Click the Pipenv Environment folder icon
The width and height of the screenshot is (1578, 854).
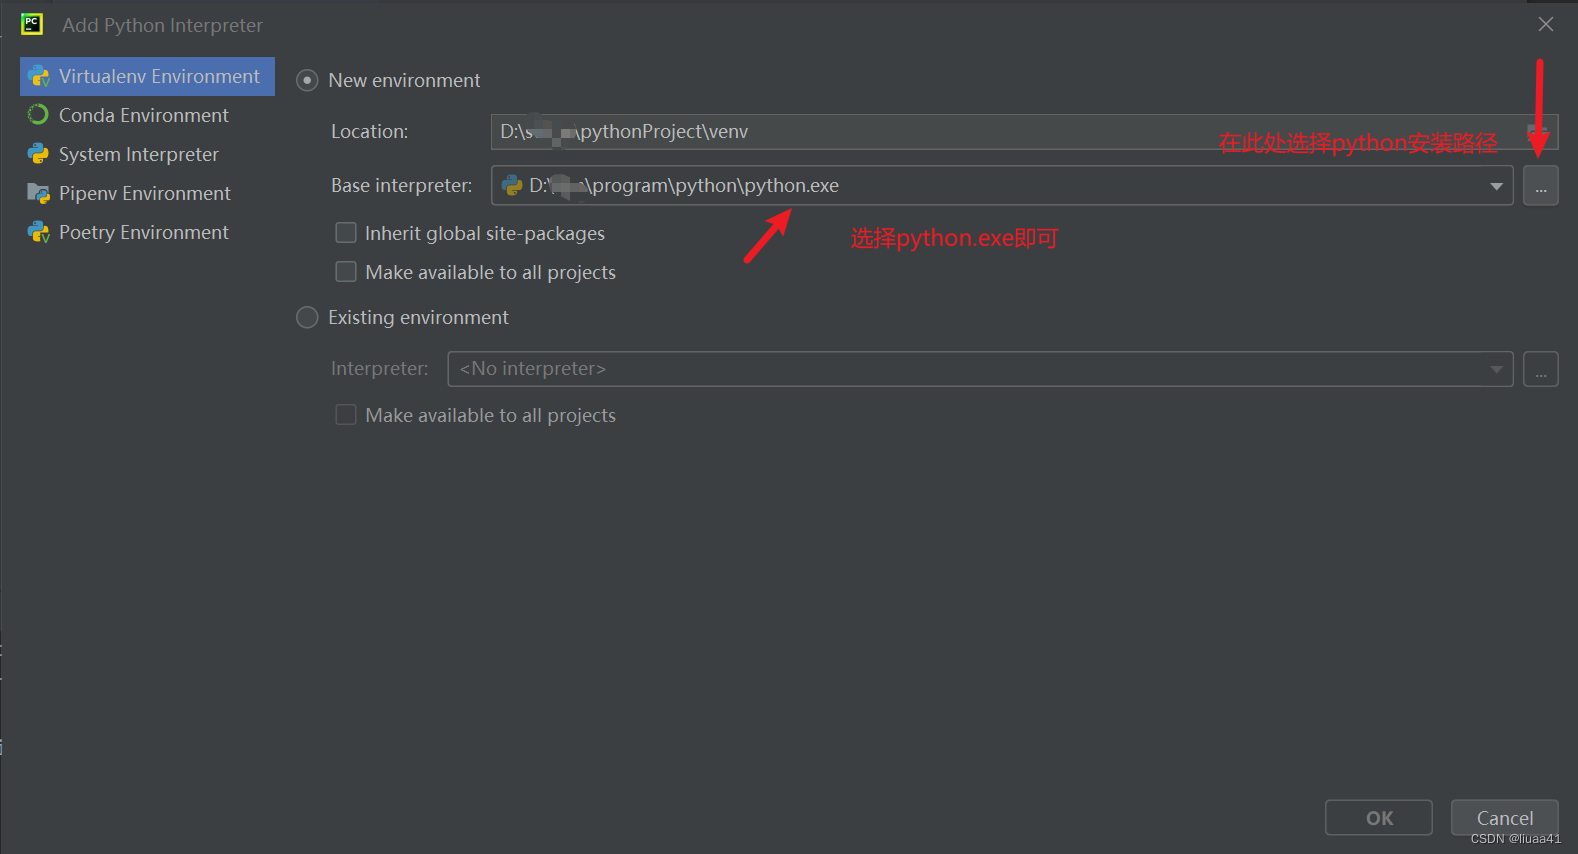pos(38,193)
